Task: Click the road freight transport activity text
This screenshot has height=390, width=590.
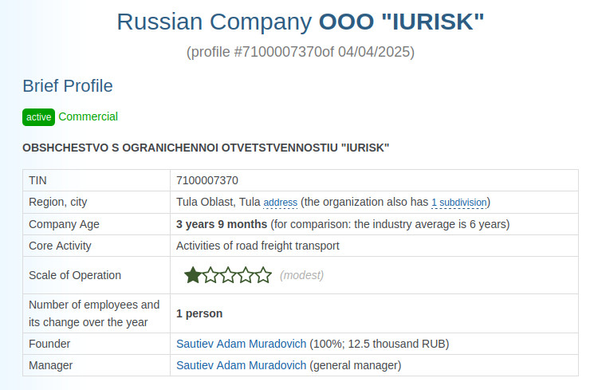Action: 258,246
